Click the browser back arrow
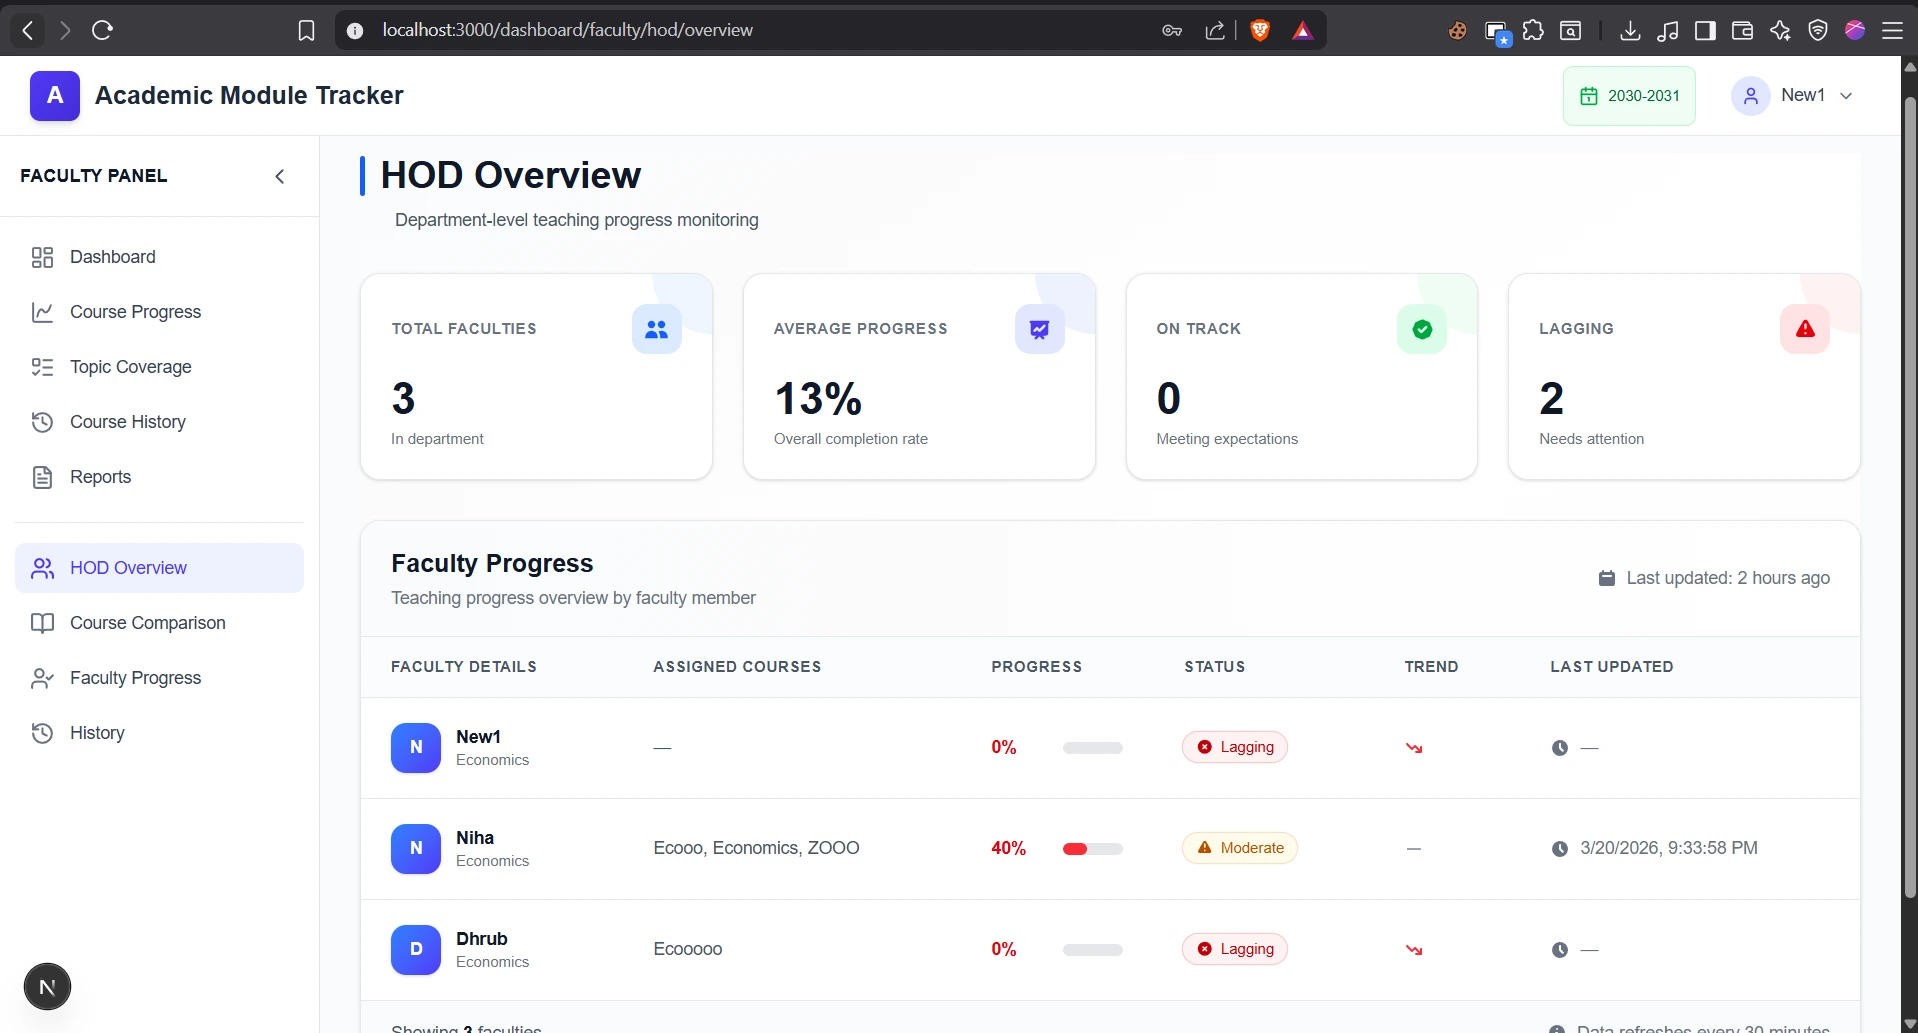Viewport: 1918px width, 1033px height. [x=28, y=30]
